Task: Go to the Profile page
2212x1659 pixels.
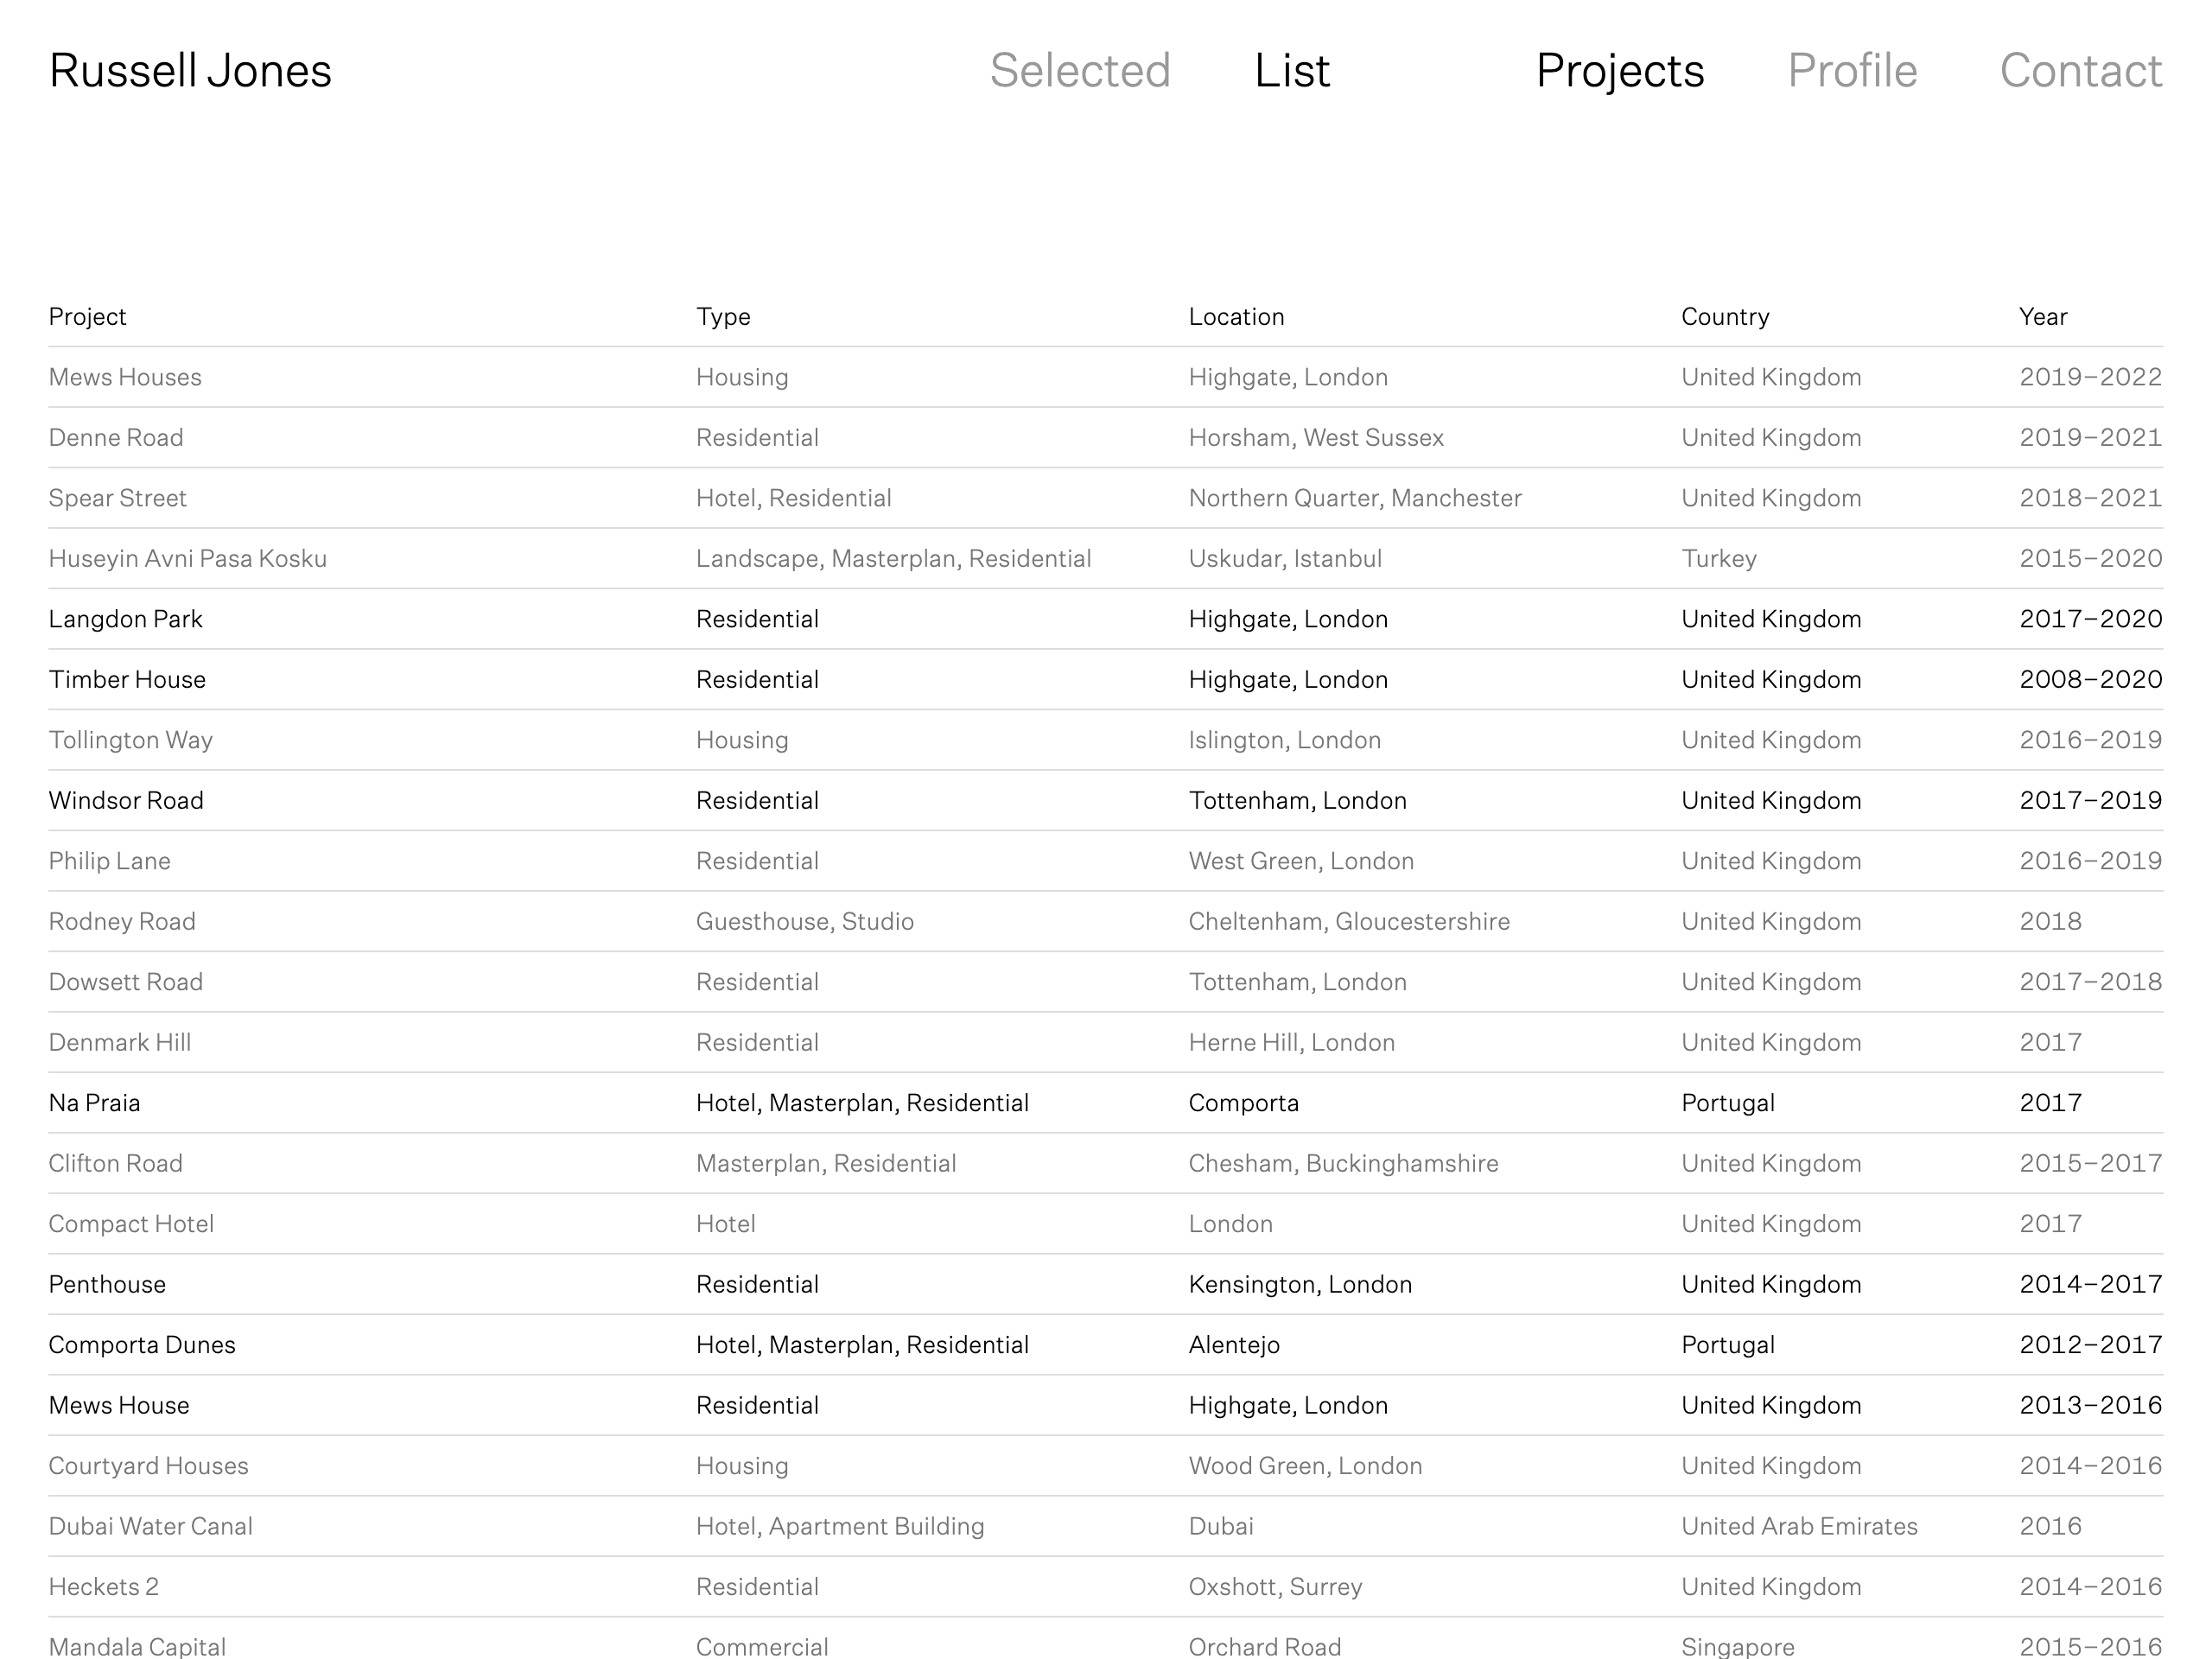Action: coord(1852,71)
